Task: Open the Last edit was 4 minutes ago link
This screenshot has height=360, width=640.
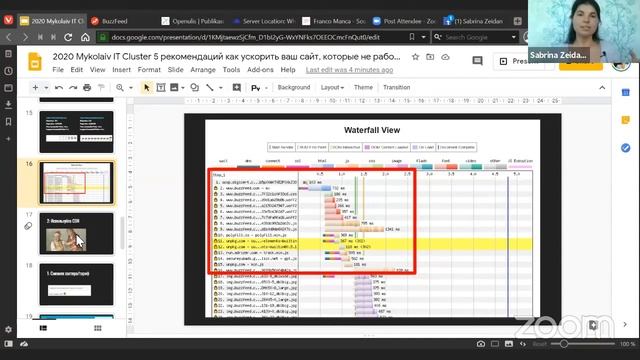Action: coord(349,70)
